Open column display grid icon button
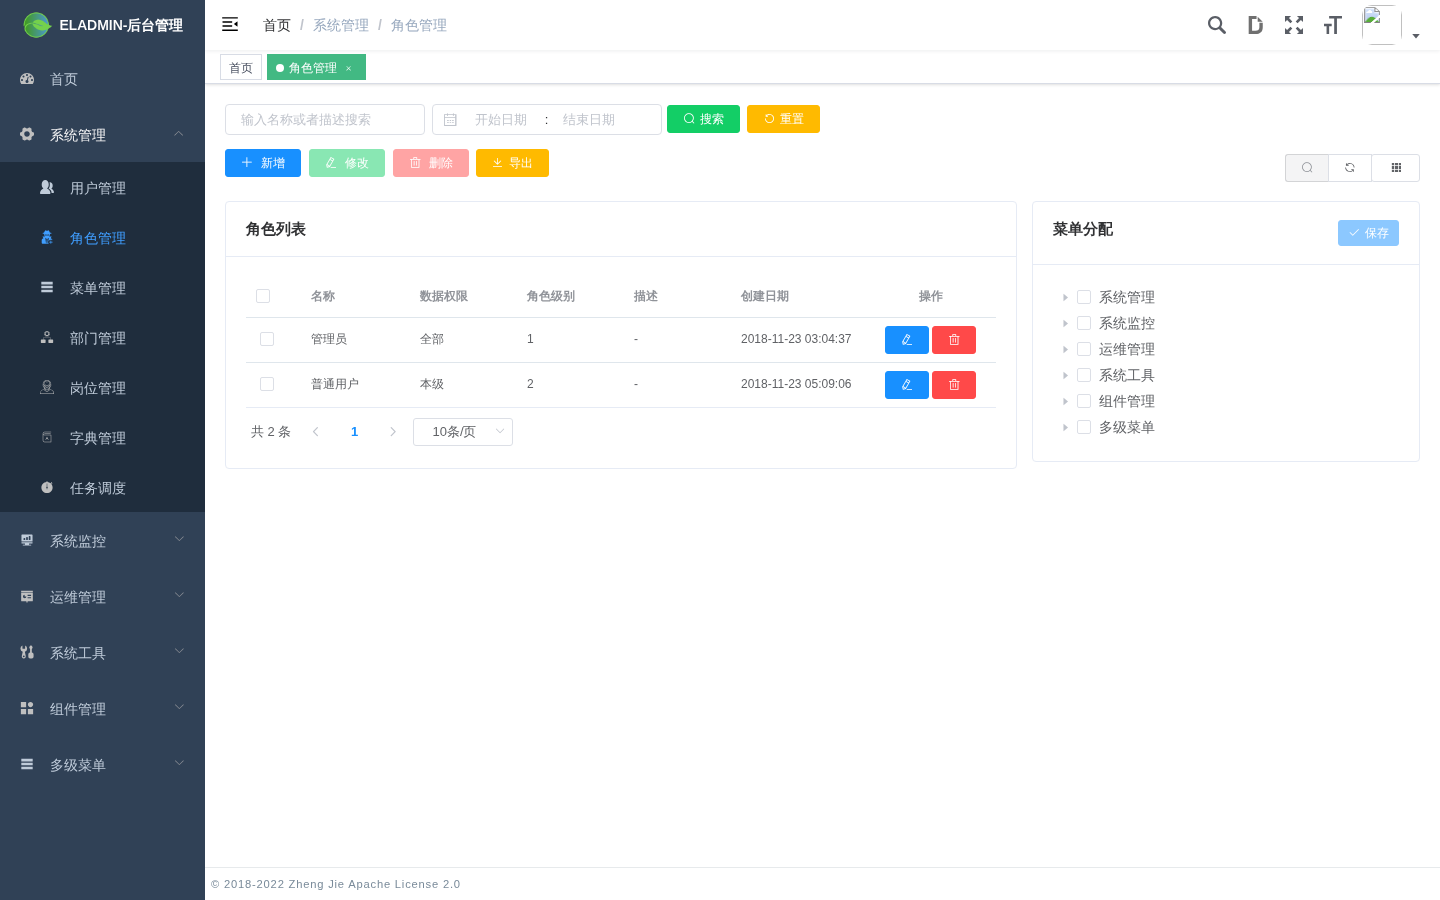 [1396, 168]
